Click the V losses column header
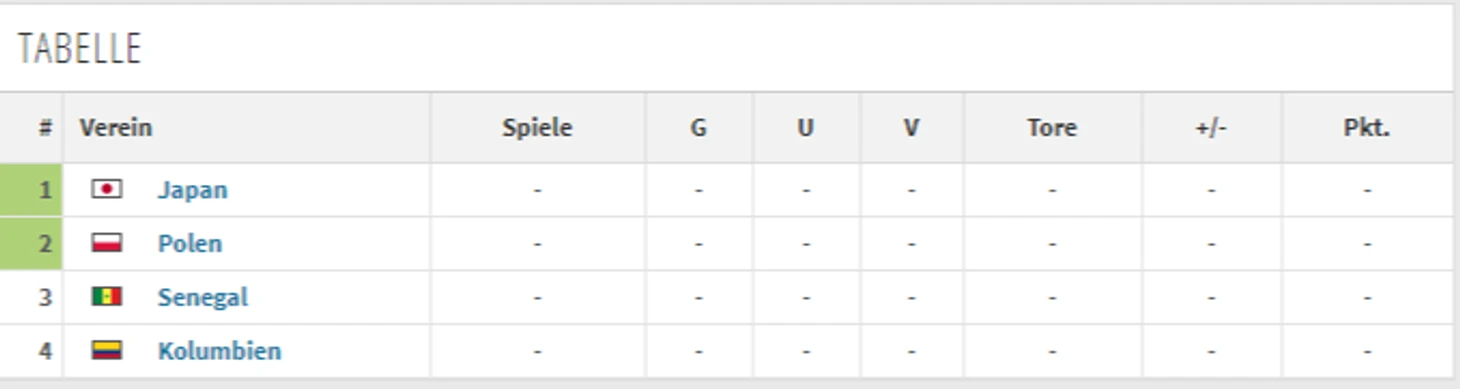1460x389 pixels. (x=911, y=128)
